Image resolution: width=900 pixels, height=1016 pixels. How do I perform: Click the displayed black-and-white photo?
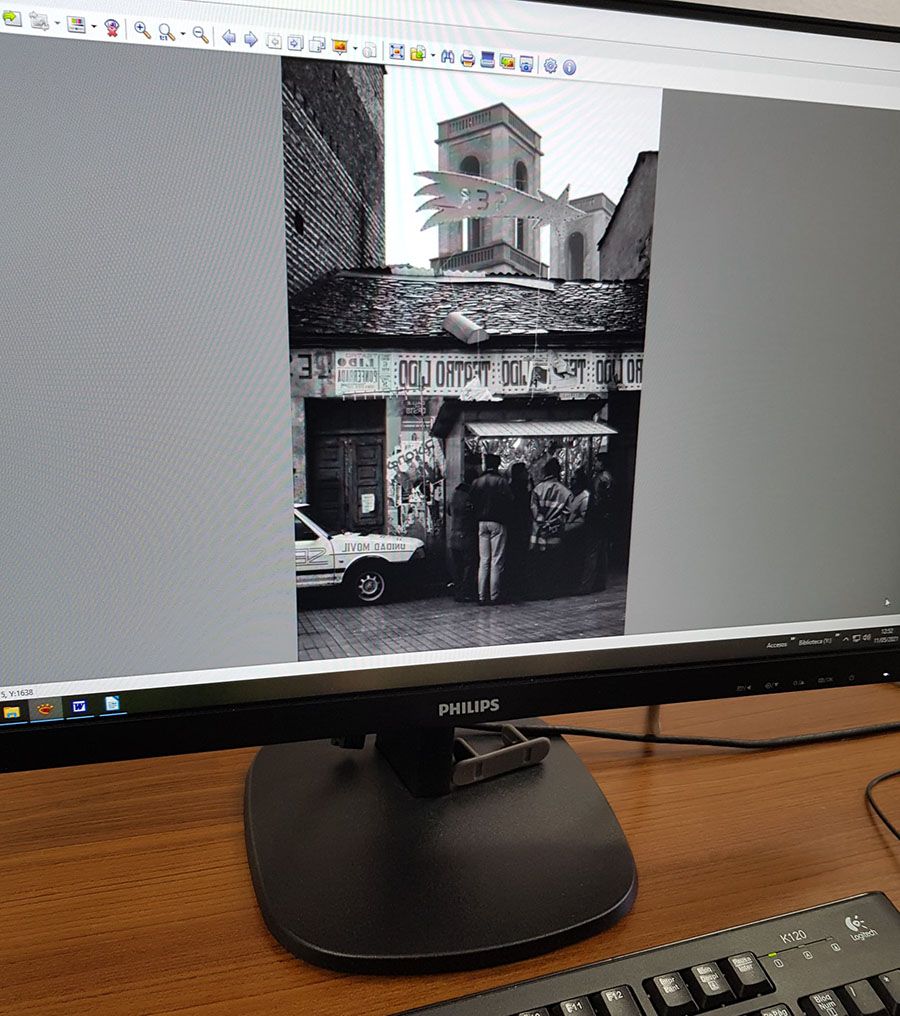[x=470, y=360]
